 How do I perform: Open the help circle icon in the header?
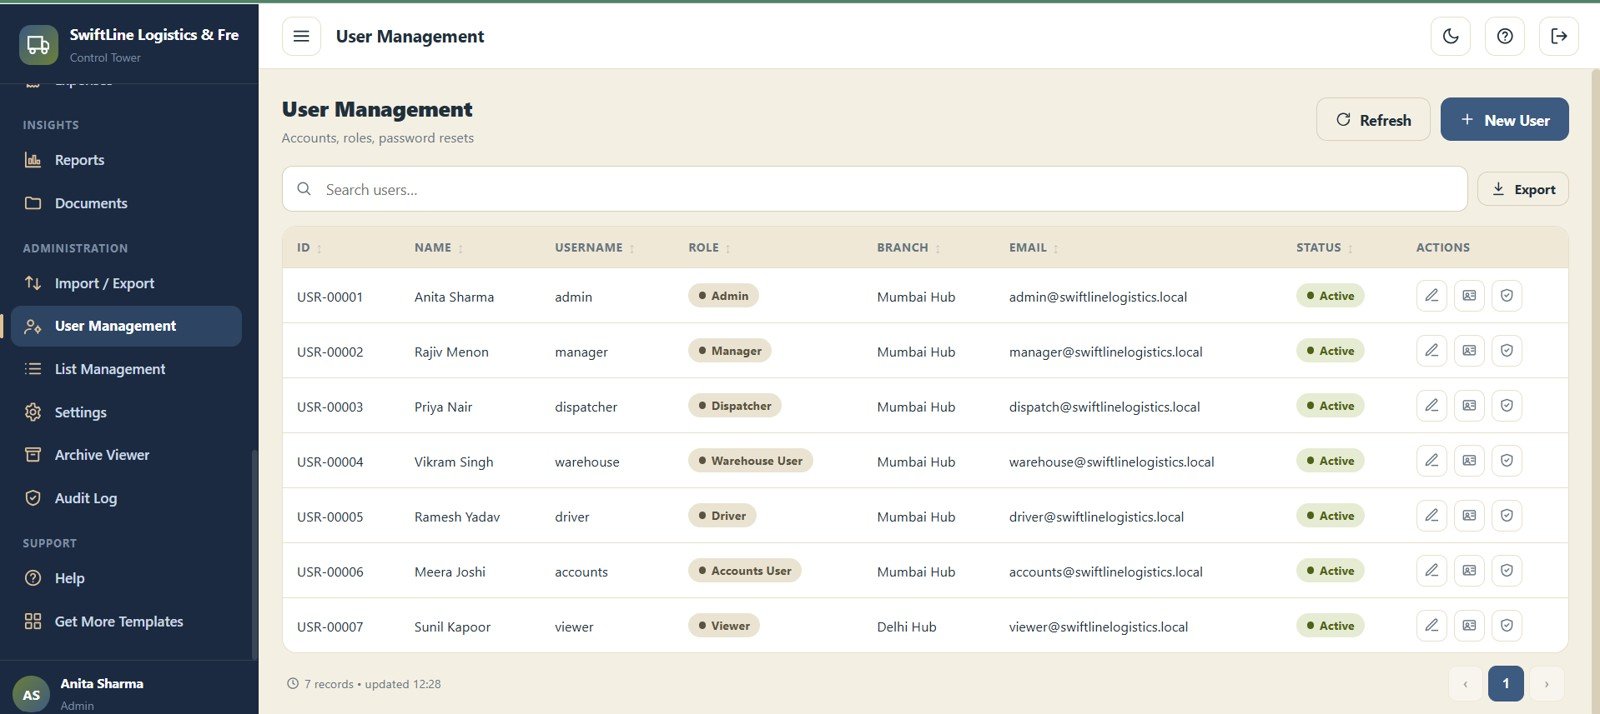pos(1505,36)
